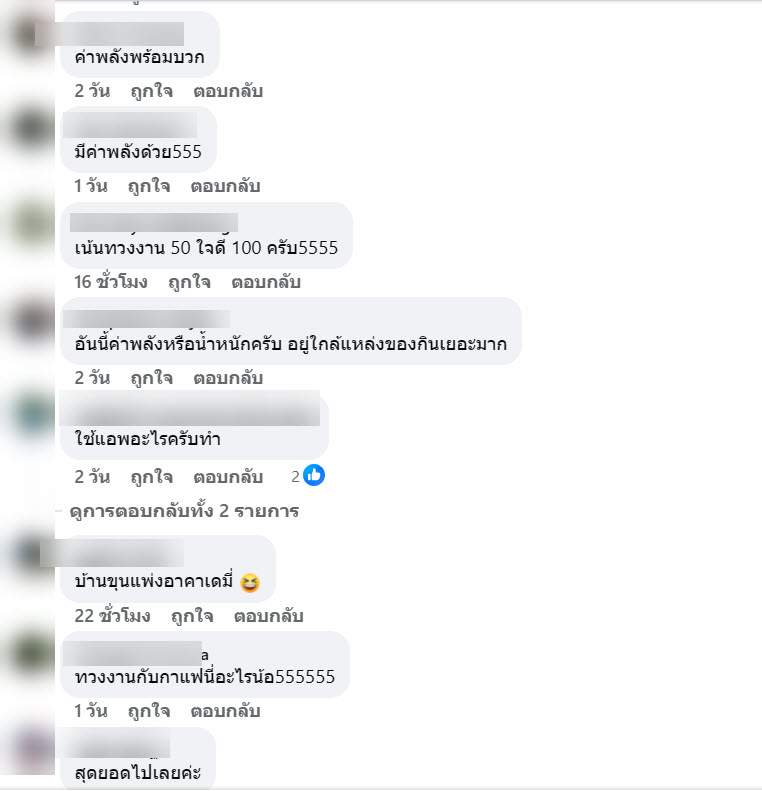Reply to the มีค่าพลังด้วย555 comment

225,186
